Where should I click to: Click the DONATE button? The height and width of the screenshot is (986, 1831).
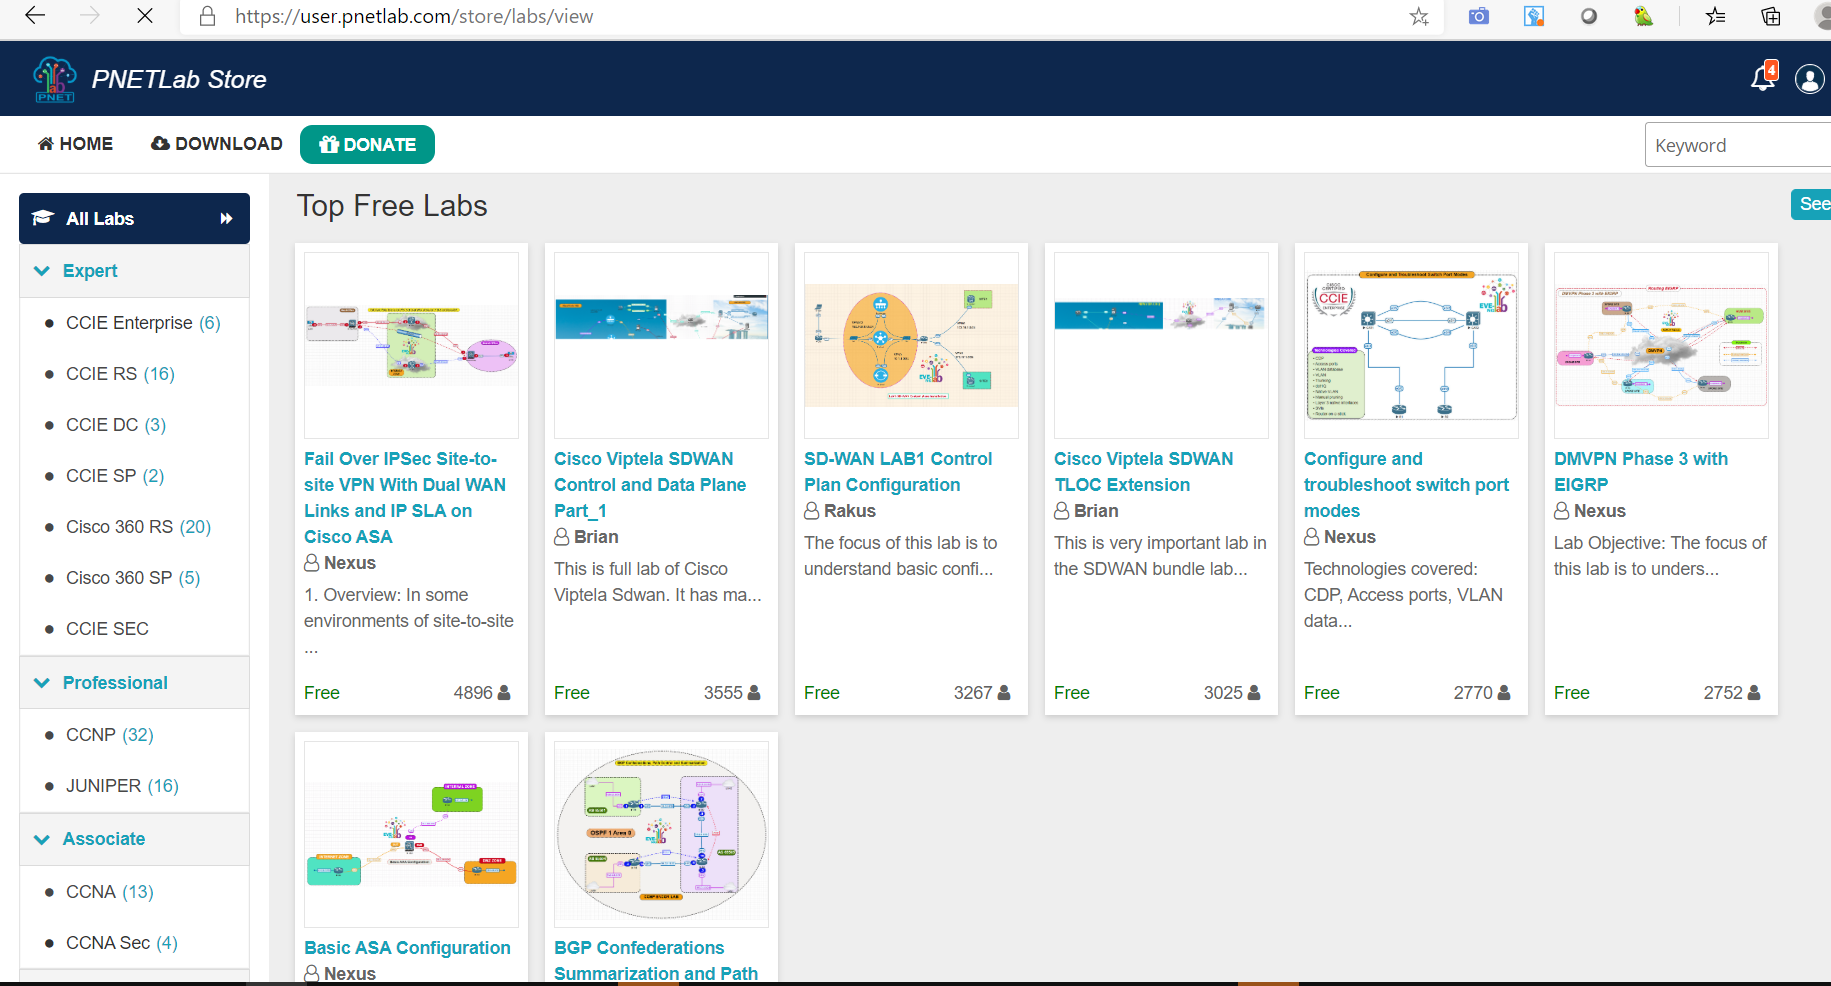(x=367, y=144)
